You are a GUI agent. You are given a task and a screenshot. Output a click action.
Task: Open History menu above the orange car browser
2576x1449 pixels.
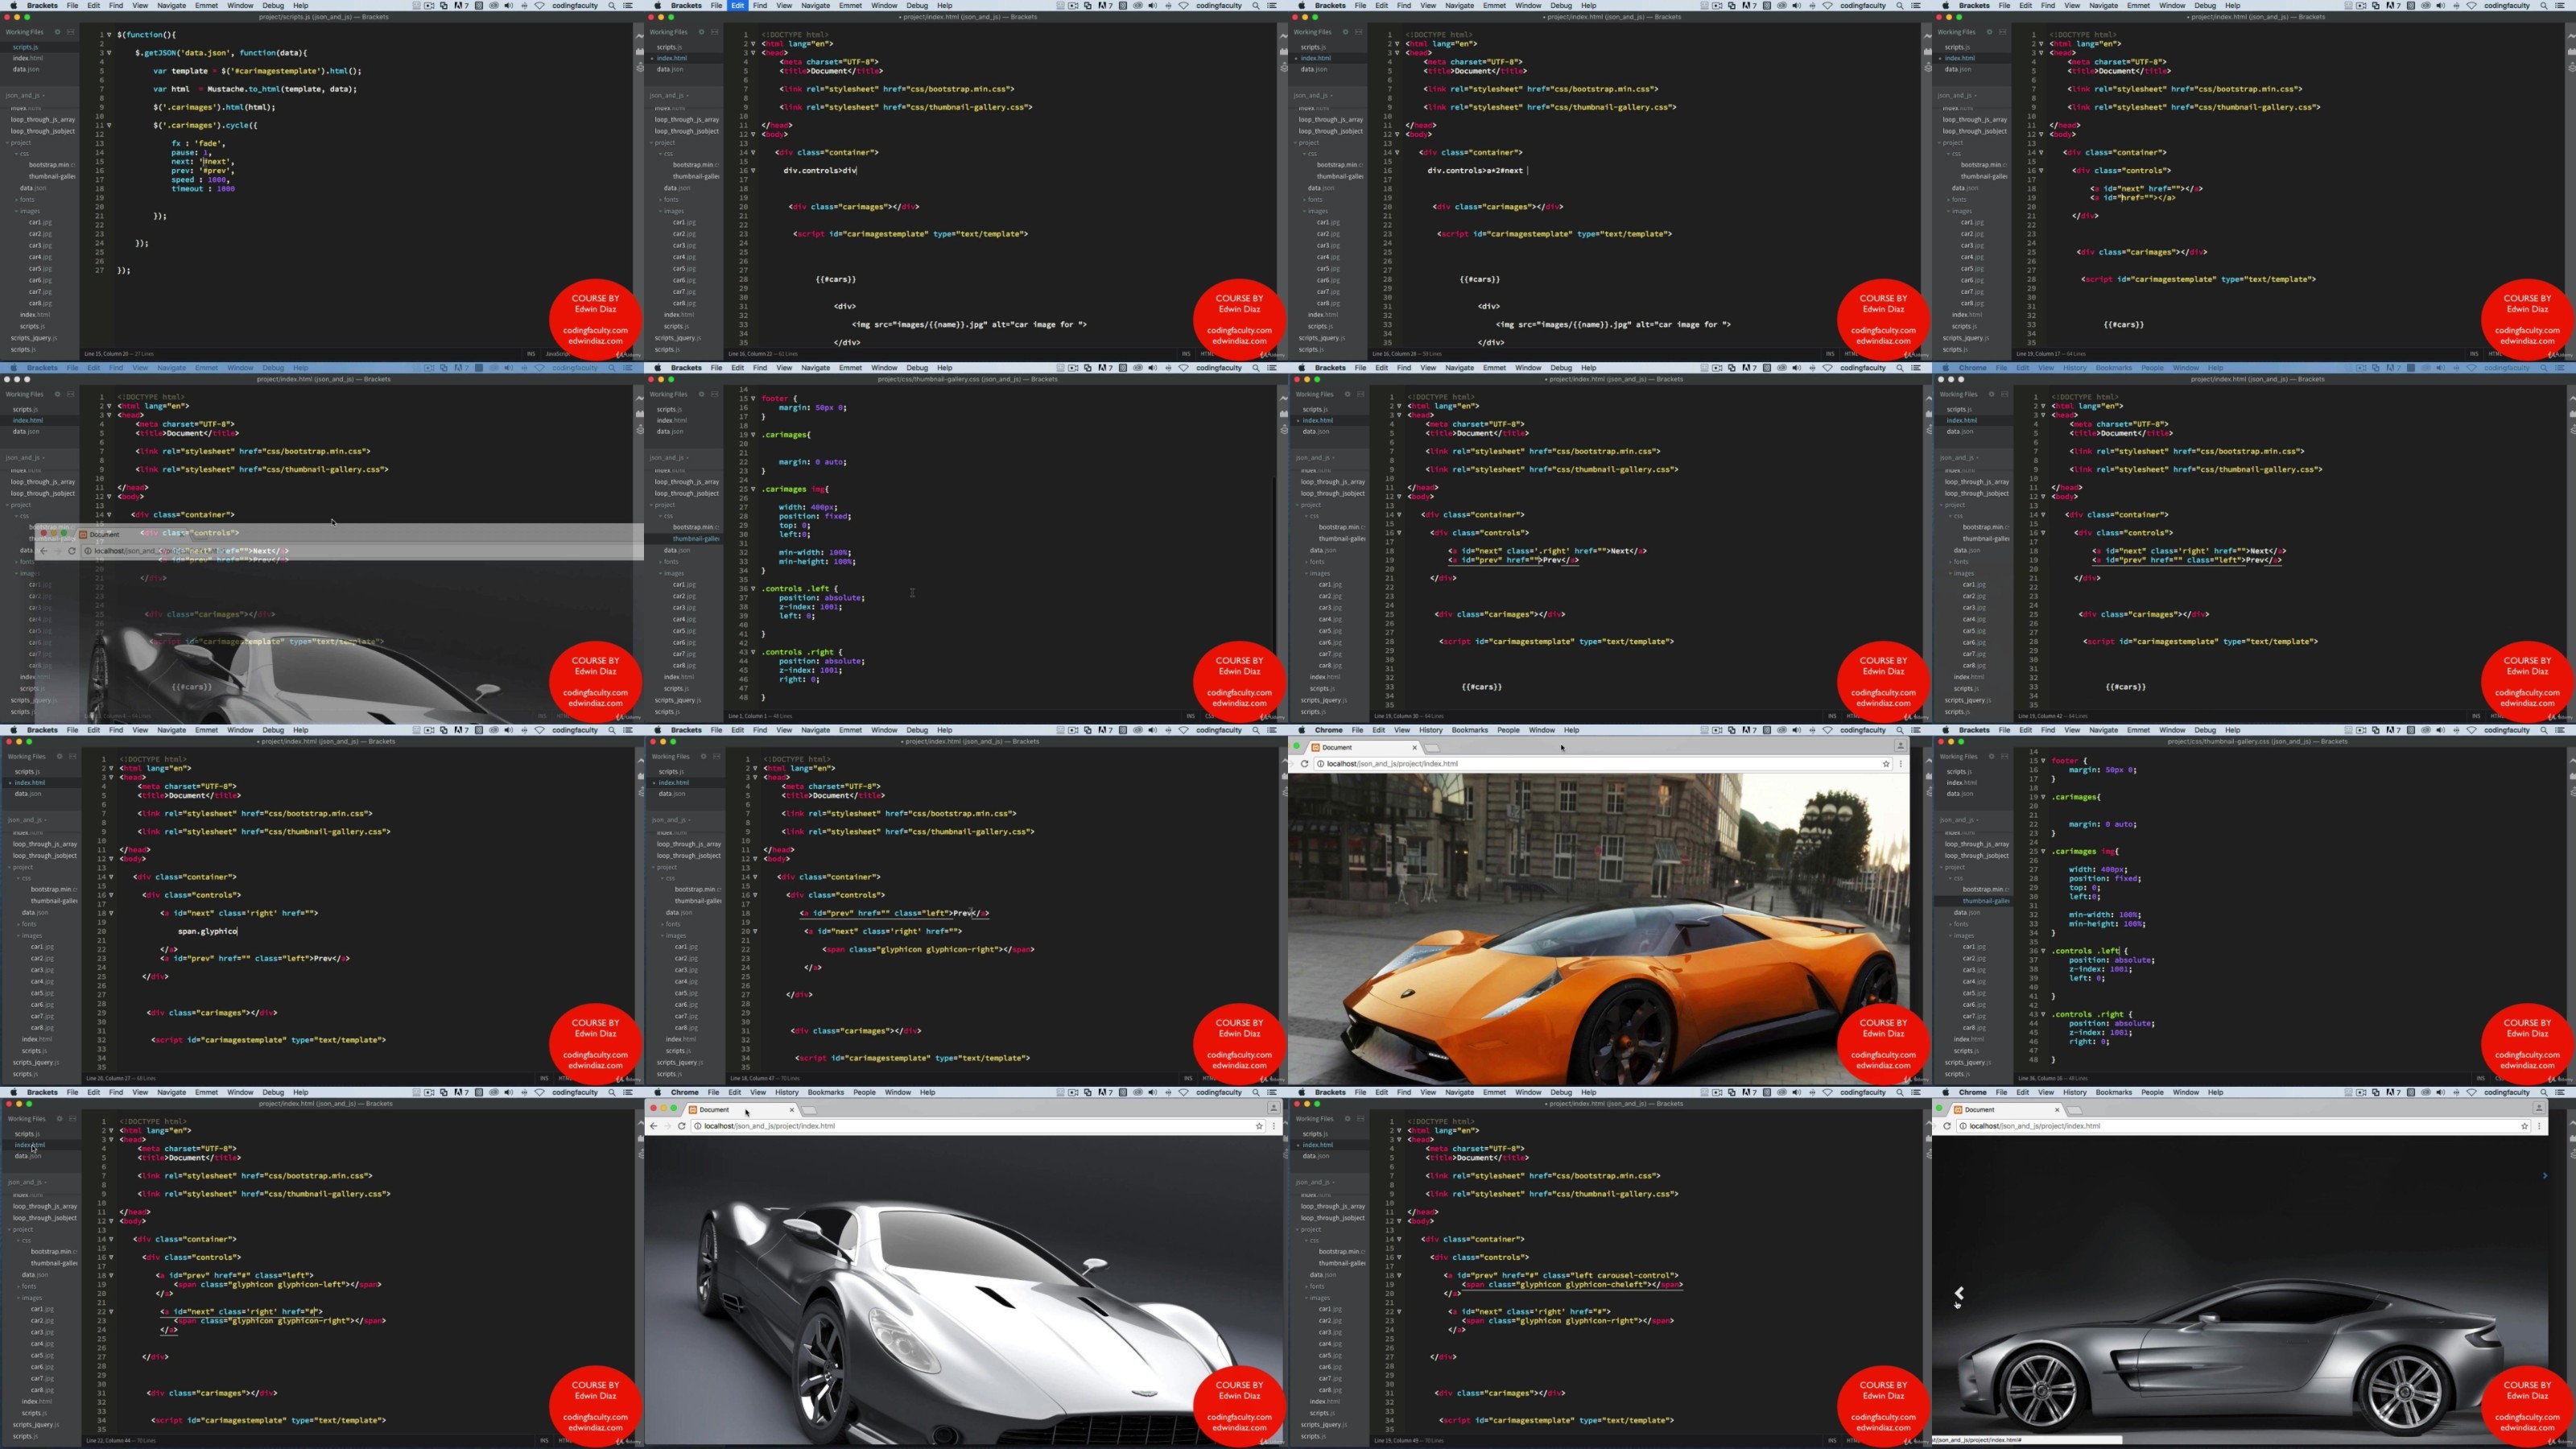click(x=1430, y=730)
